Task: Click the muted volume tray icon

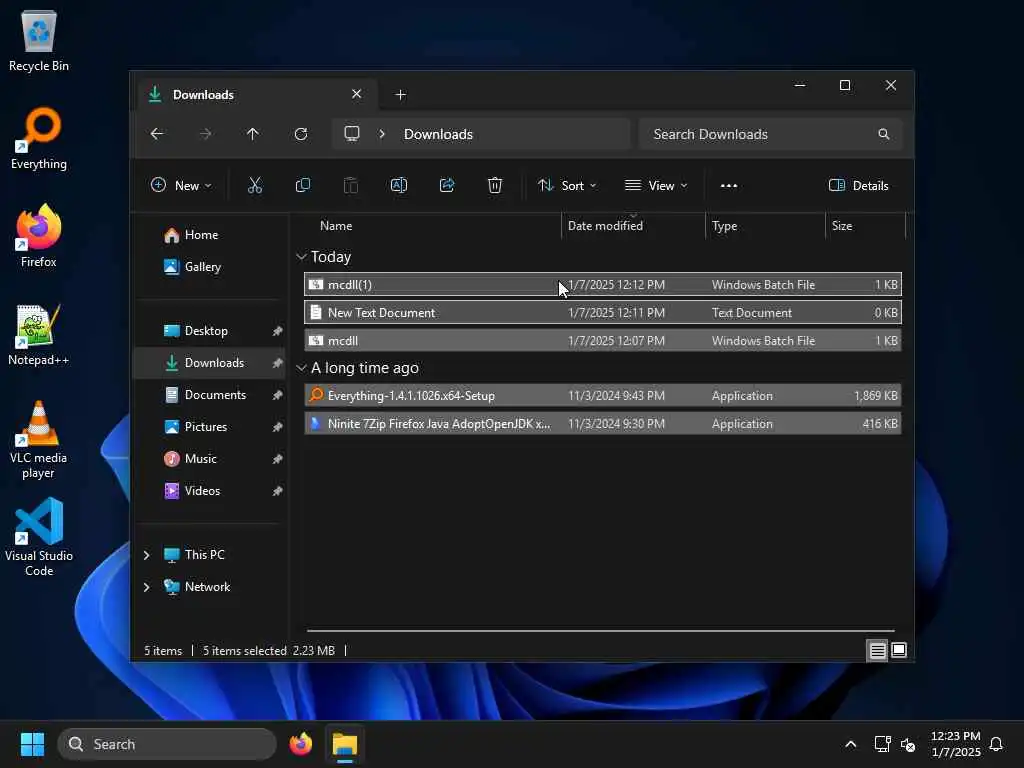Action: point(908,744)
